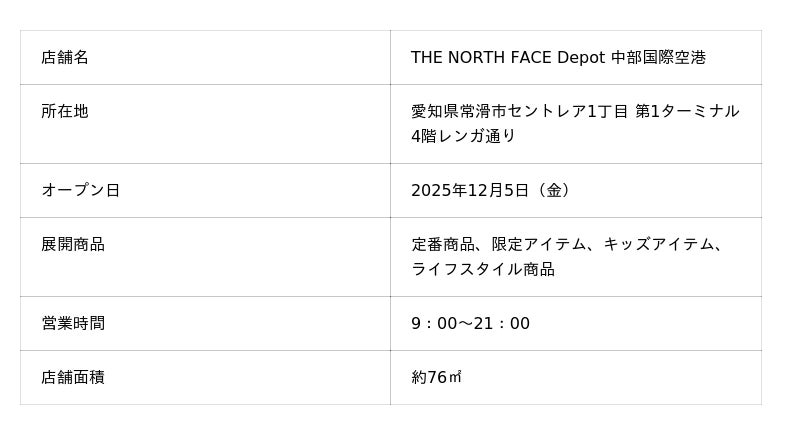Click the 所在地 label cell

coord(65,112)
